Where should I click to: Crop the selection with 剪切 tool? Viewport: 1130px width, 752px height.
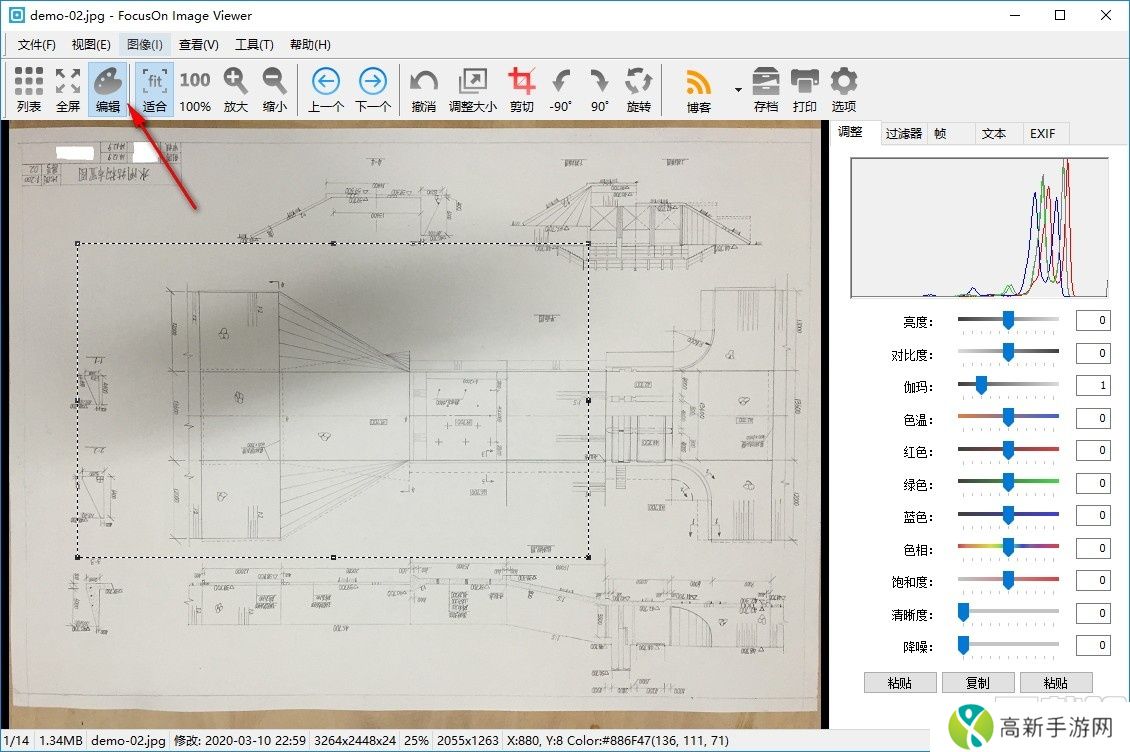(522, 89)
